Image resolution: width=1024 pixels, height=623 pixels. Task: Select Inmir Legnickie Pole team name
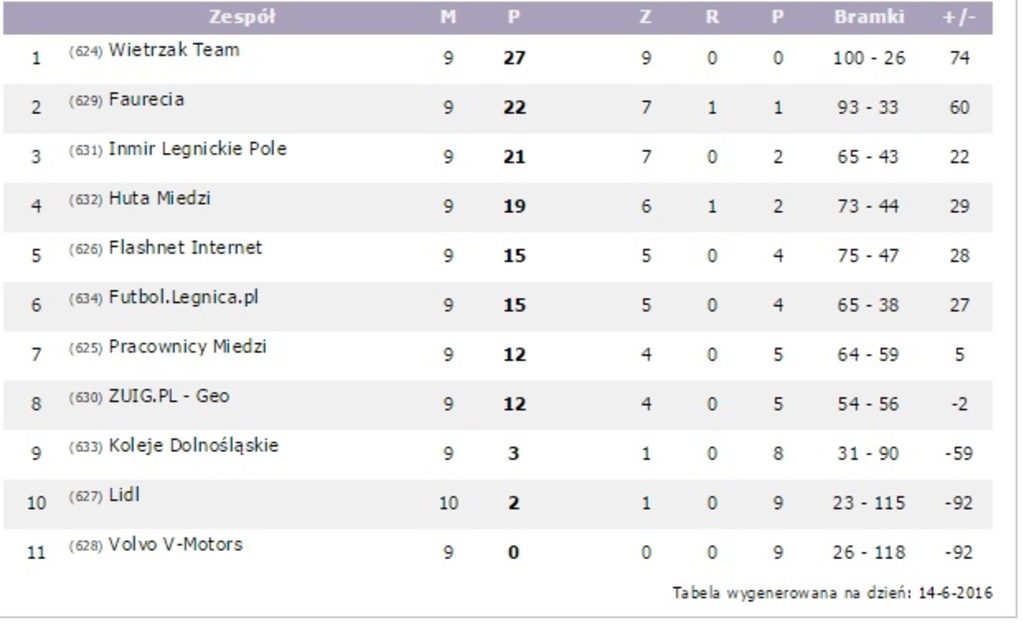click(x=197, y=149)
